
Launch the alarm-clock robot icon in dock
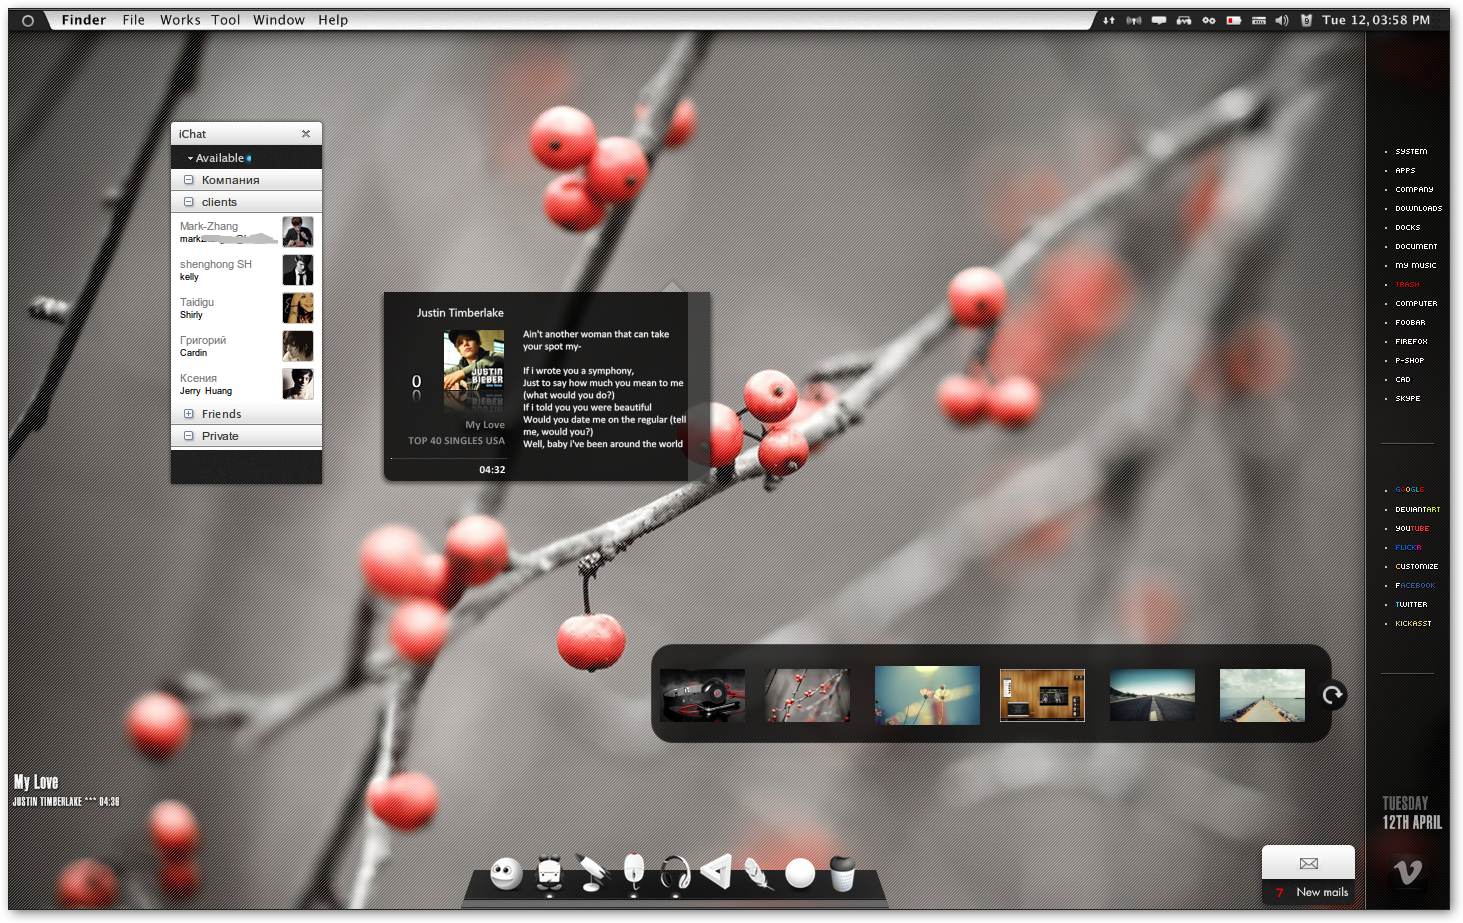(549, 873)
